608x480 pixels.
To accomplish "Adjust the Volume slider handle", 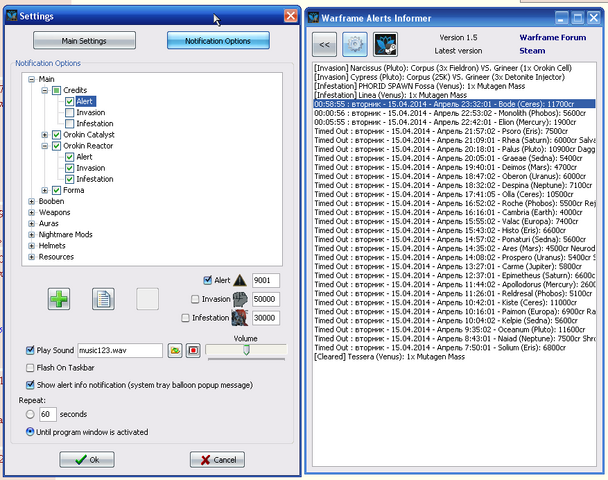I will [x=246, y=350].
